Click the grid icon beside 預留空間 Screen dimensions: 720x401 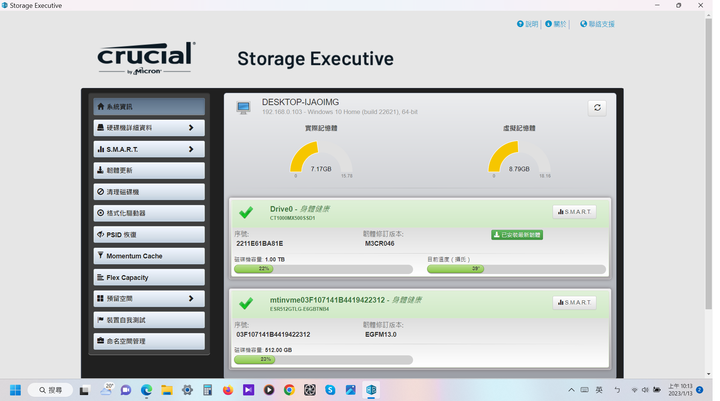point(101,299)
